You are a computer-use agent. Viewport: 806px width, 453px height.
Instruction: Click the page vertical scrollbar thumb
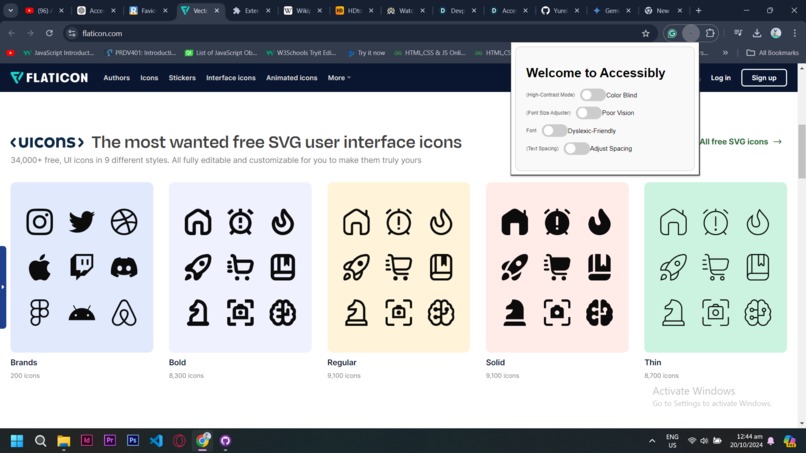[x=801, y=151]
